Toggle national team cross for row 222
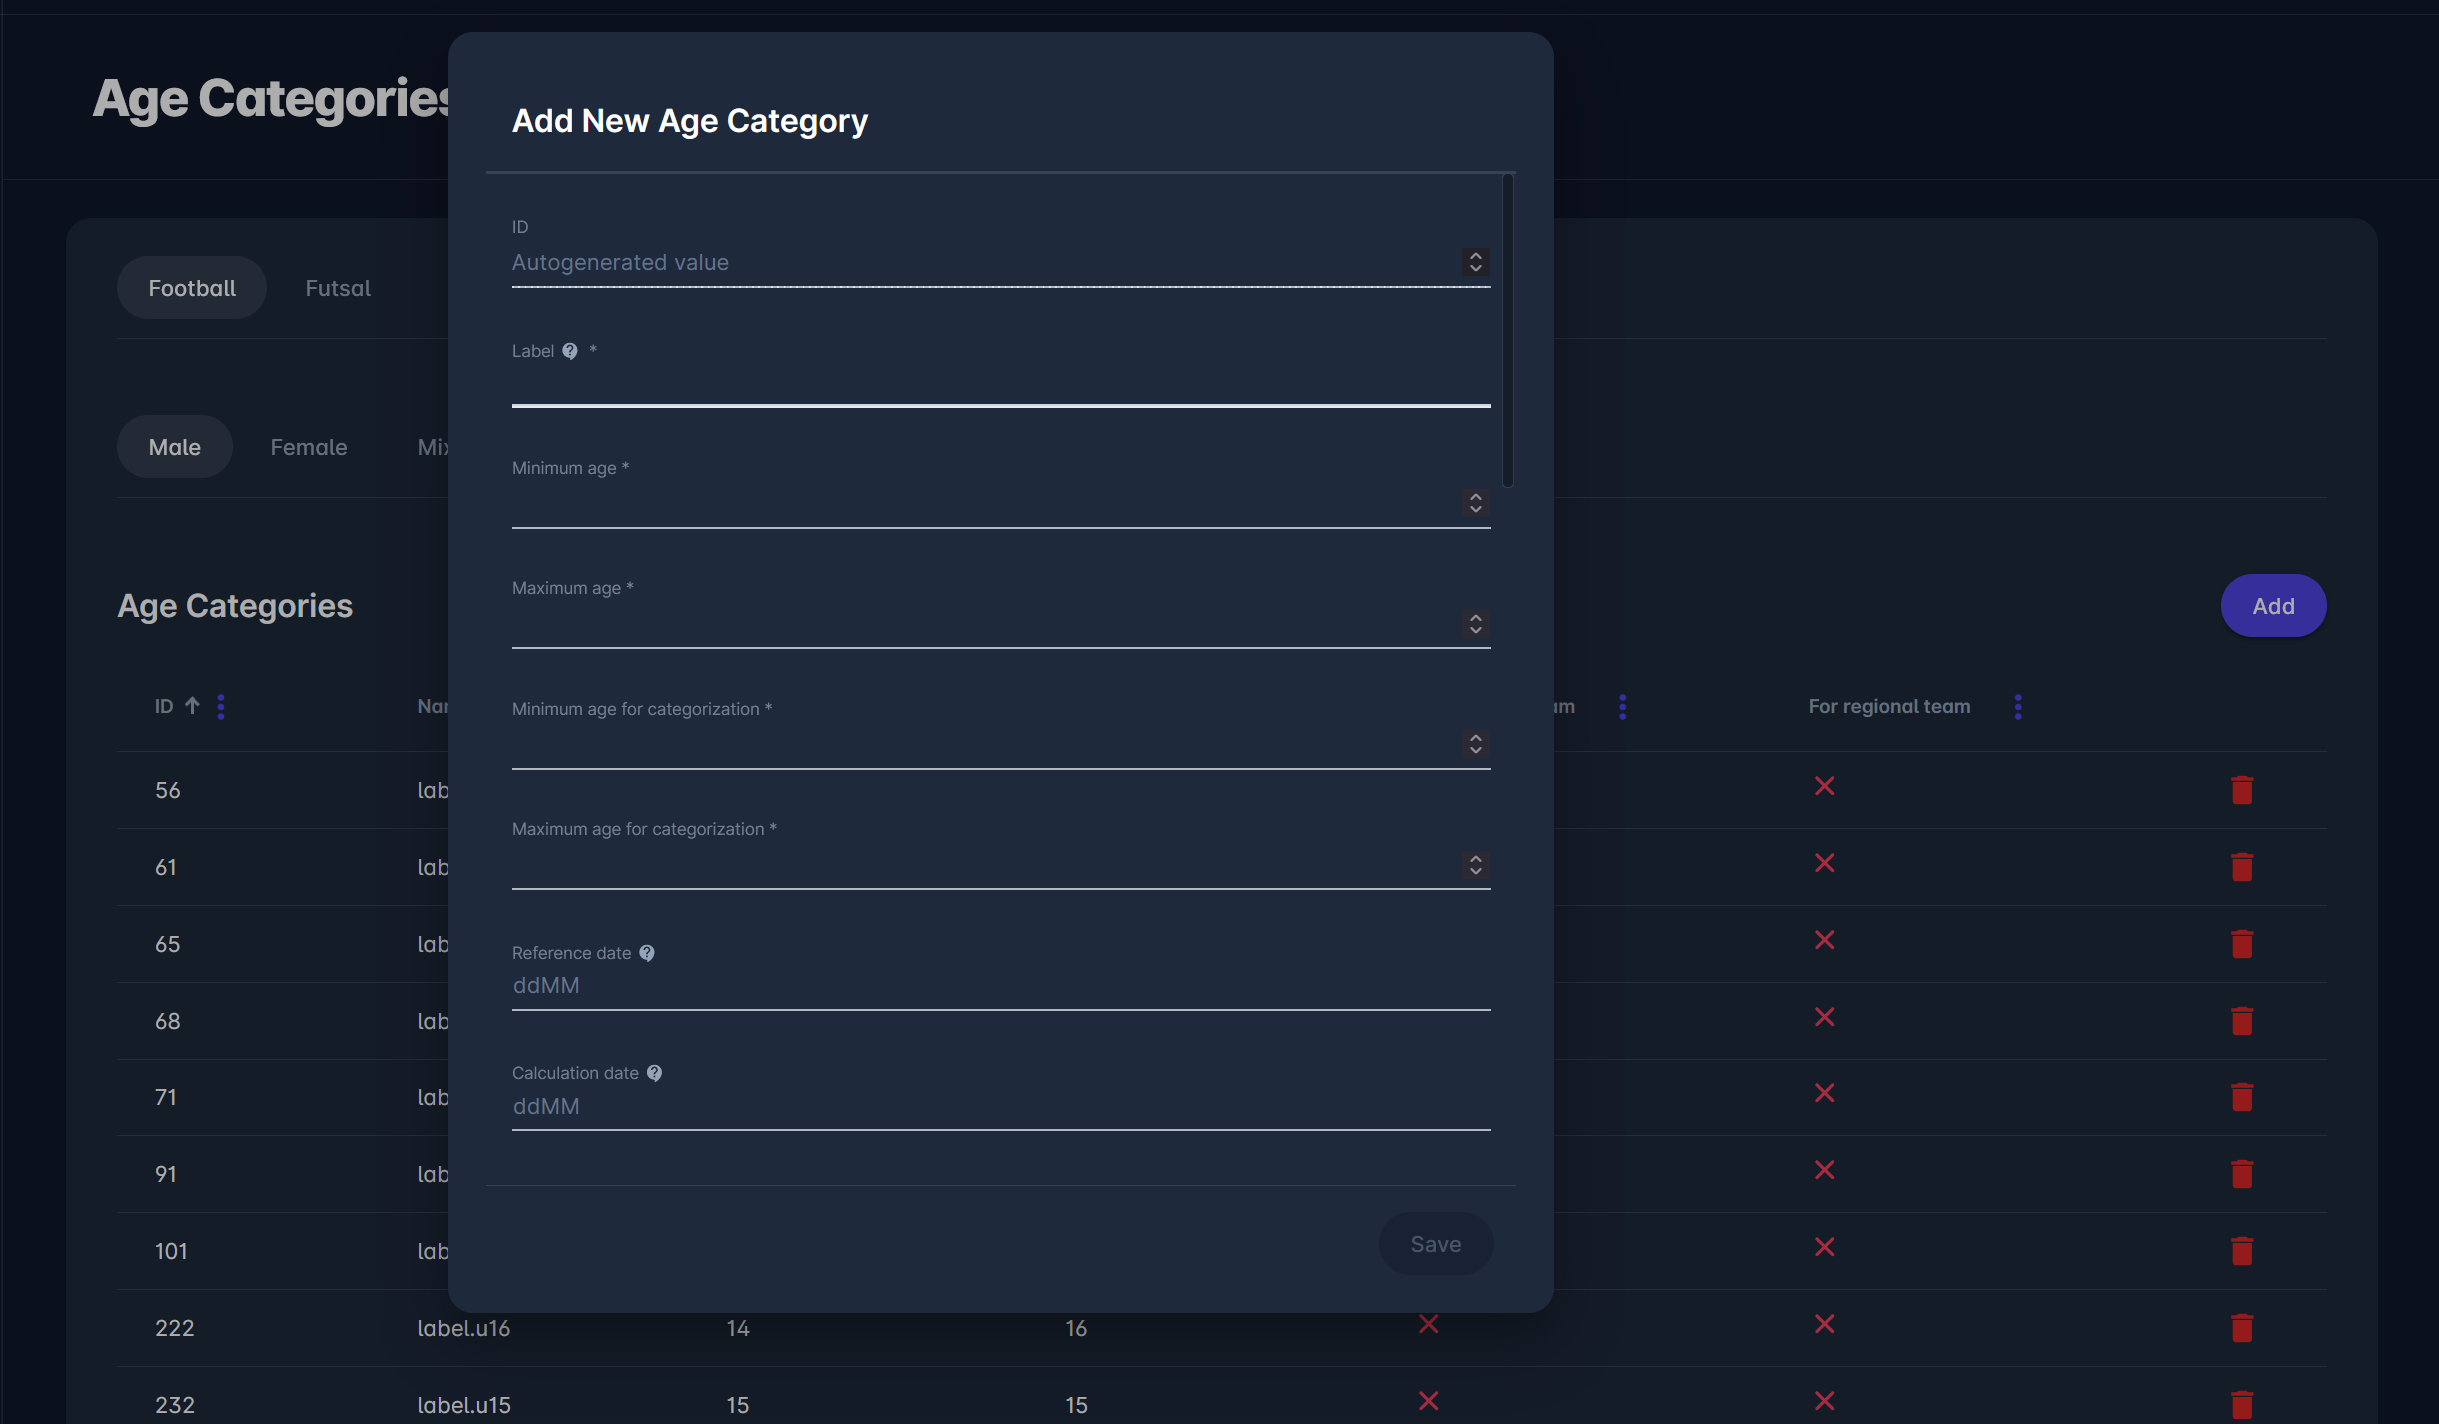The height and width of the screenshot is (1424, 2439). coord(1429,1324)
